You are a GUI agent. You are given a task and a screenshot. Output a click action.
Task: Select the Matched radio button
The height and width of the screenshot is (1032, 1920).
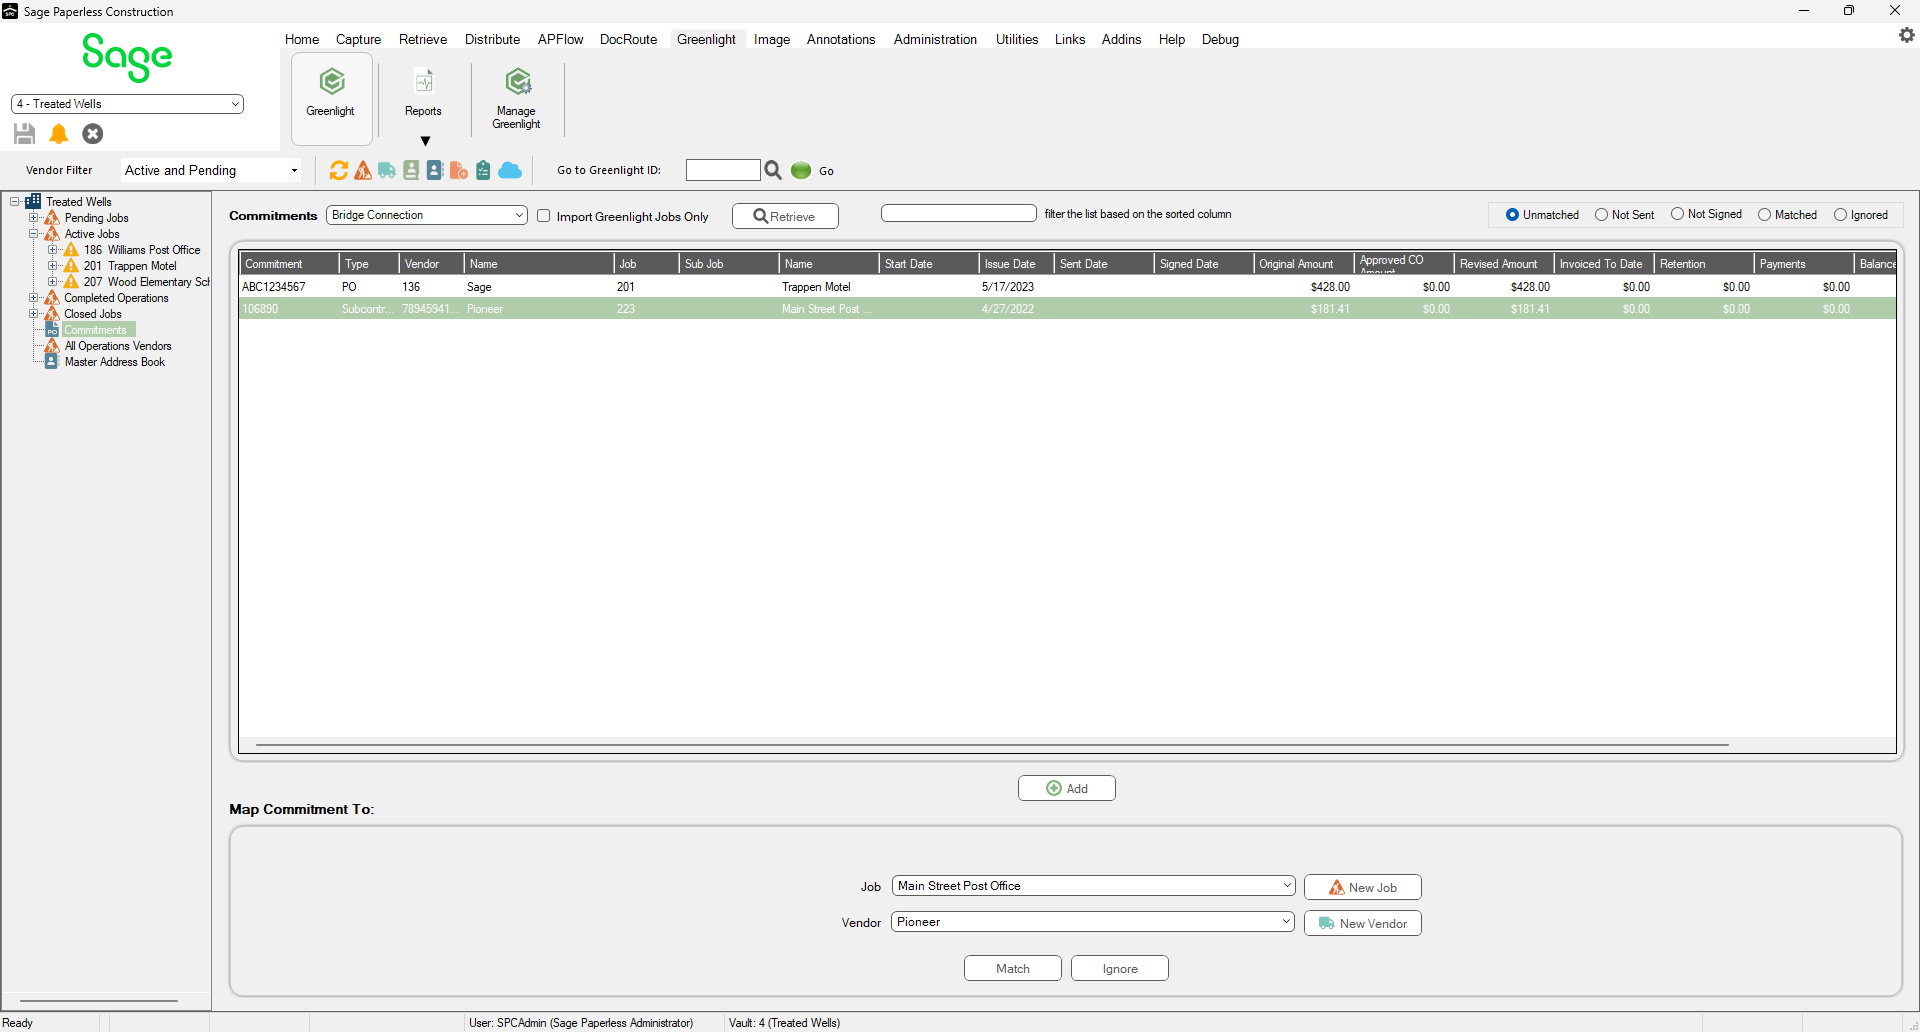[x=1764, y=215]
